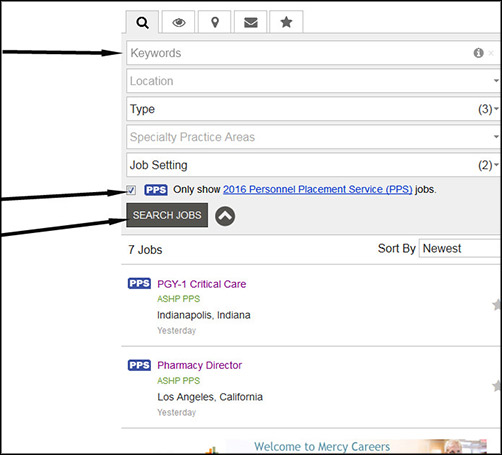The image size is (502, 455).
Task: Uncheck the Only show PPS jobs checkbox
Action: pos(131,190)
